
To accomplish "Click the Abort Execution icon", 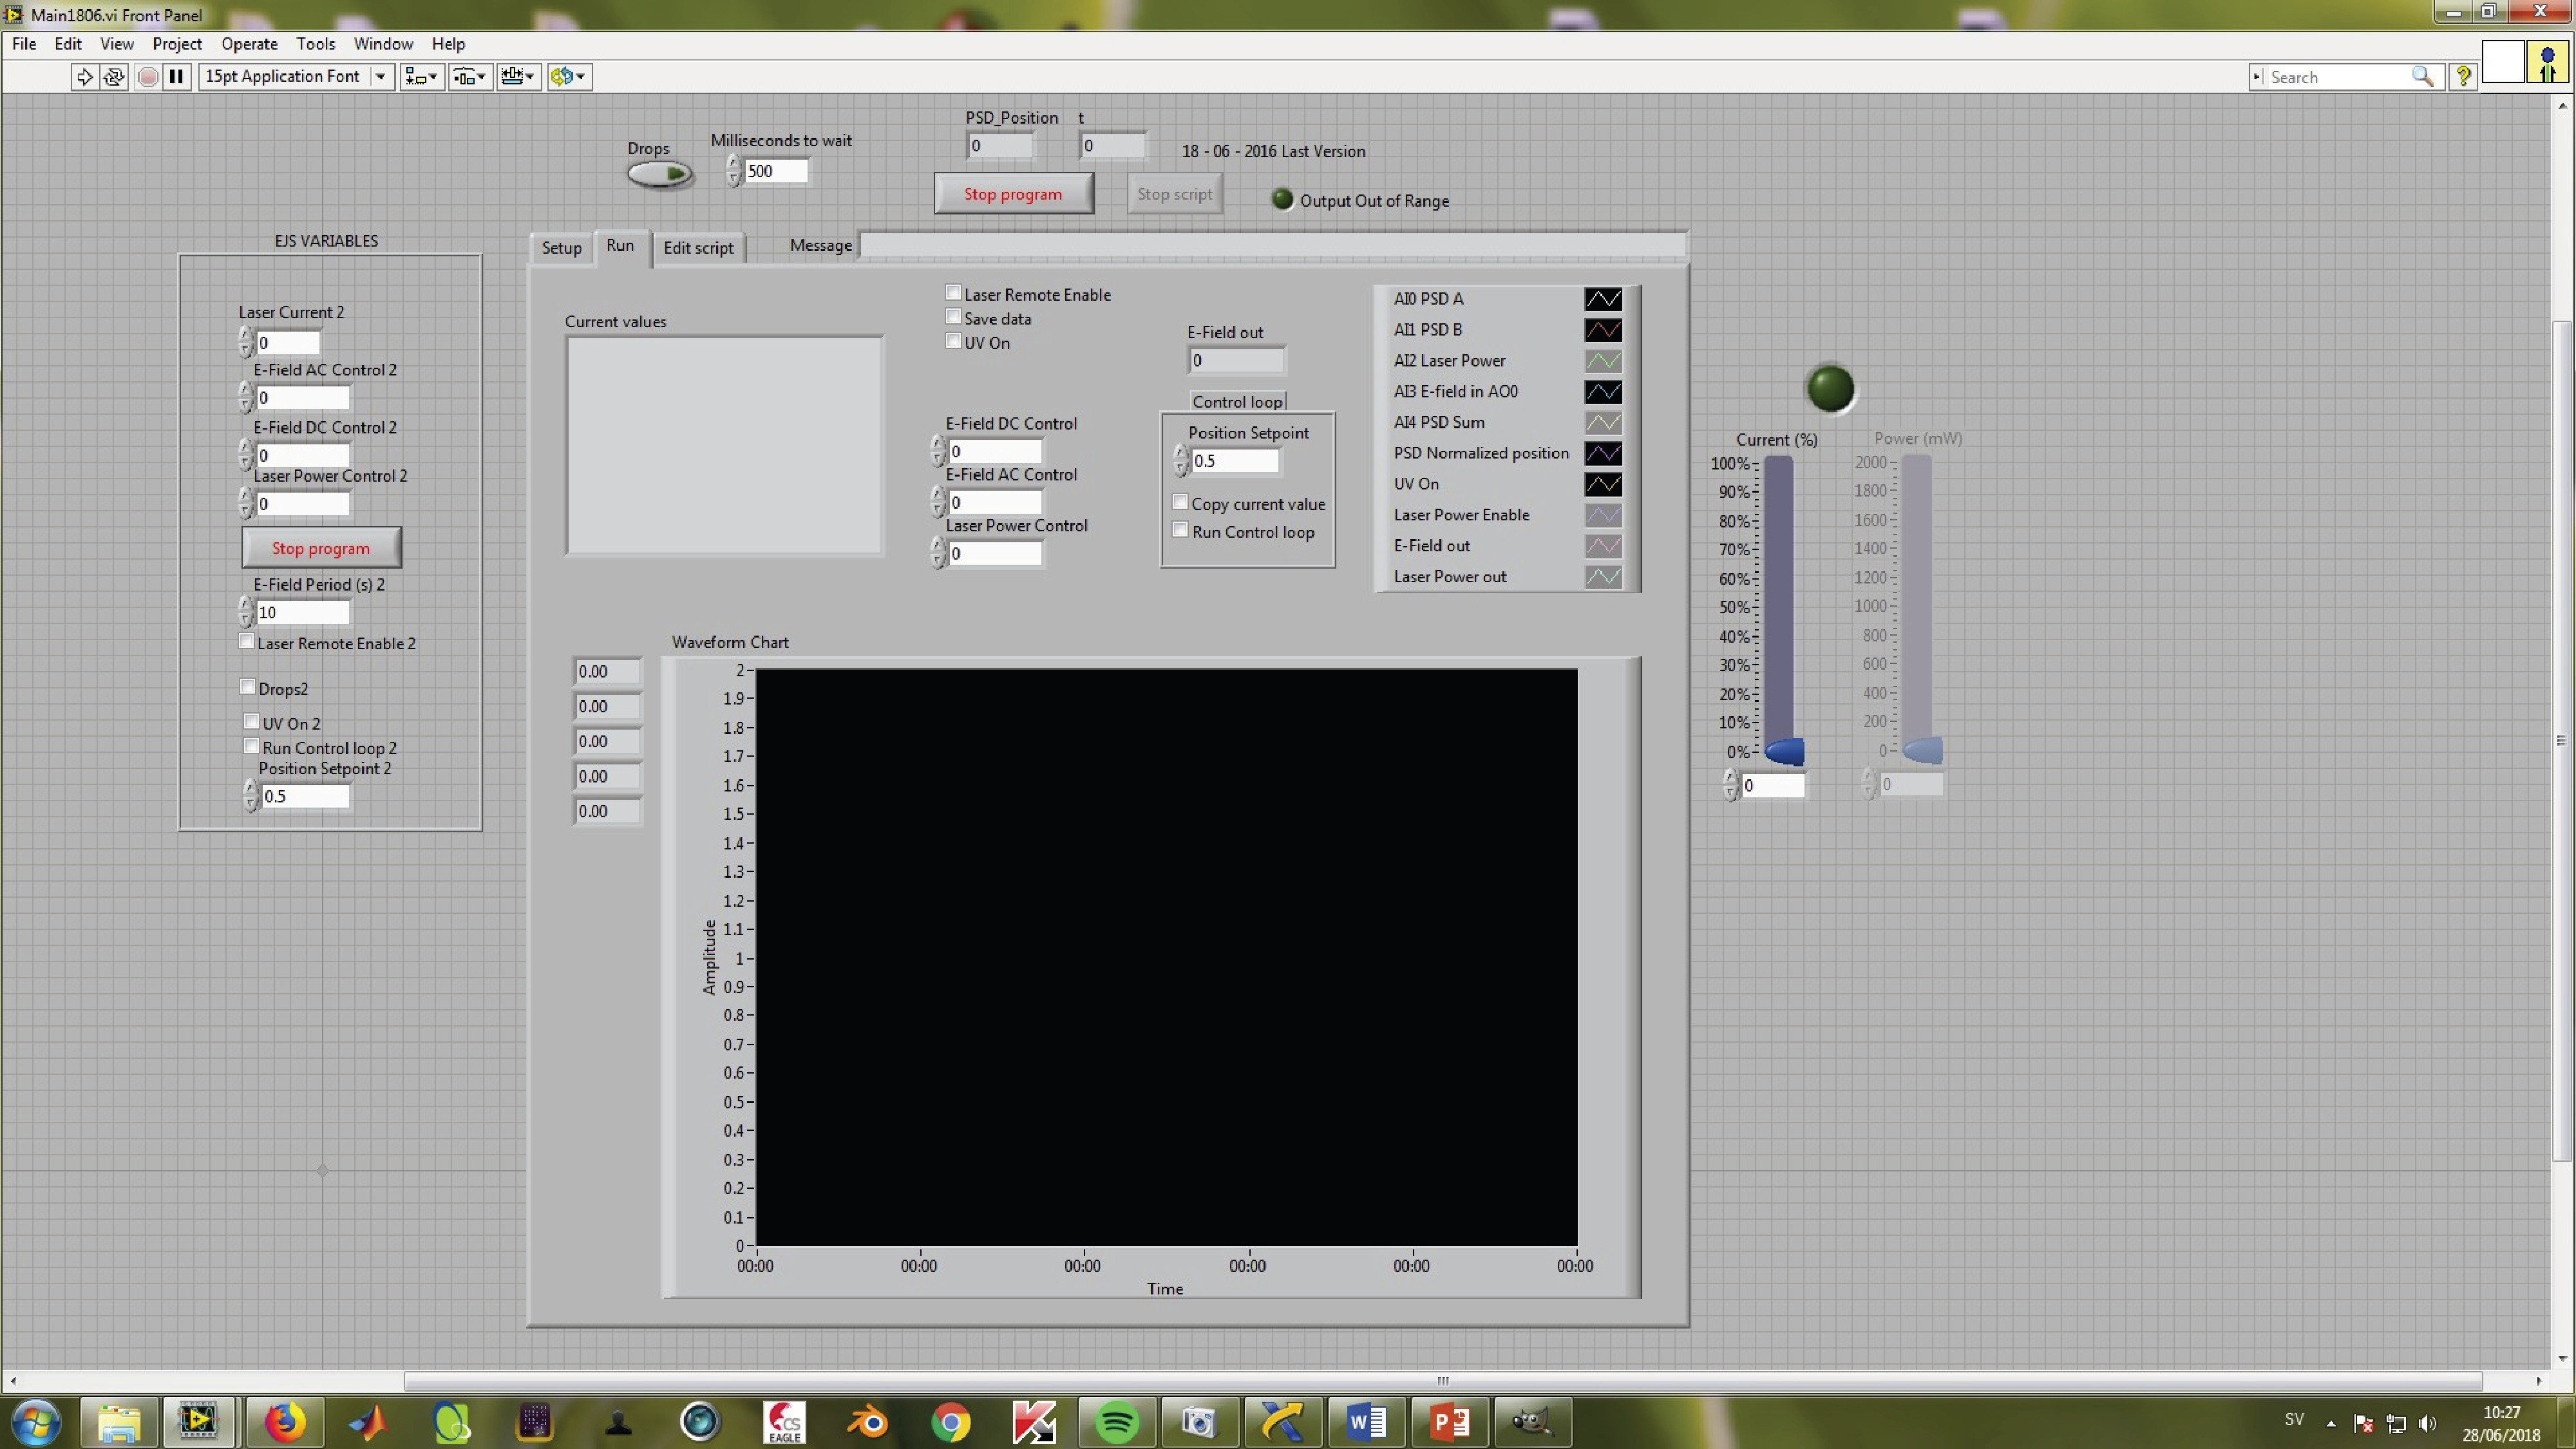I will [147, 77].
